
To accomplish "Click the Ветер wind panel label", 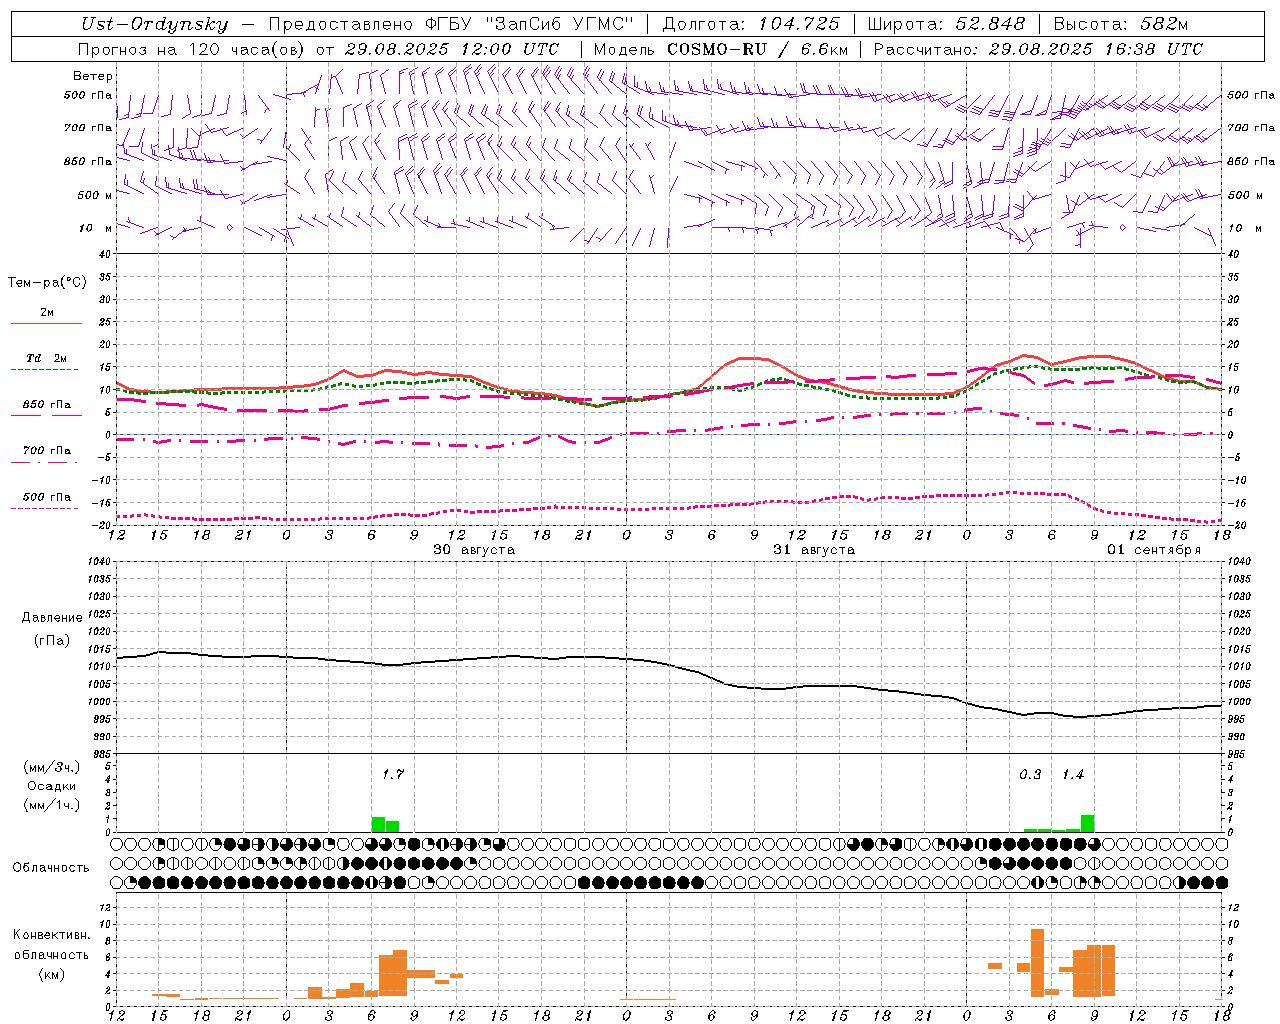I will [x=93, y=76].
